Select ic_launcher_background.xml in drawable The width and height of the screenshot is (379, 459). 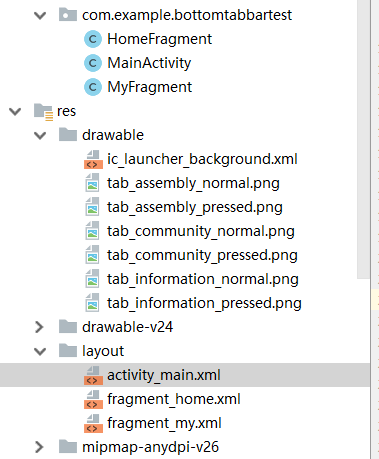[202, 159]
